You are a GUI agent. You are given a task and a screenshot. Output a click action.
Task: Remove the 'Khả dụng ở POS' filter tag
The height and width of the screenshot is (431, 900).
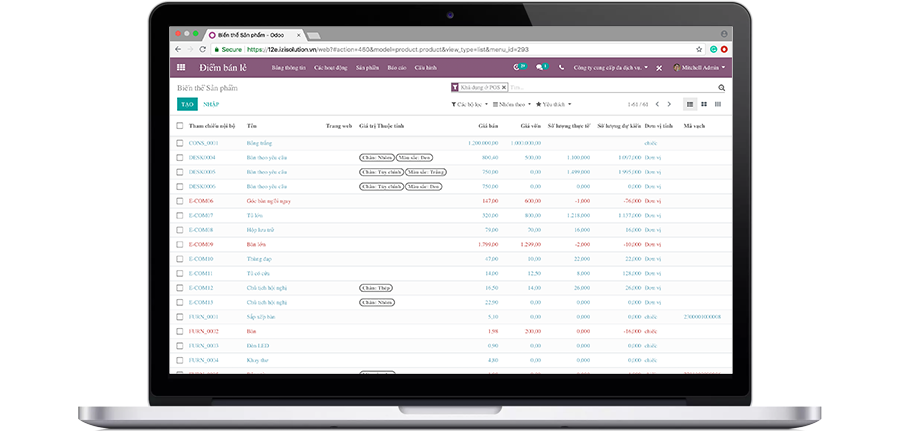(504, 88)
